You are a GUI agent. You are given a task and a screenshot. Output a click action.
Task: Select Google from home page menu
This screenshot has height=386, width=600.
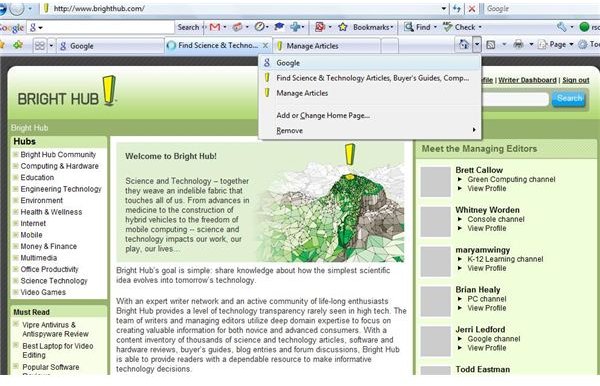pyautogui.click(x=370, y=63)
